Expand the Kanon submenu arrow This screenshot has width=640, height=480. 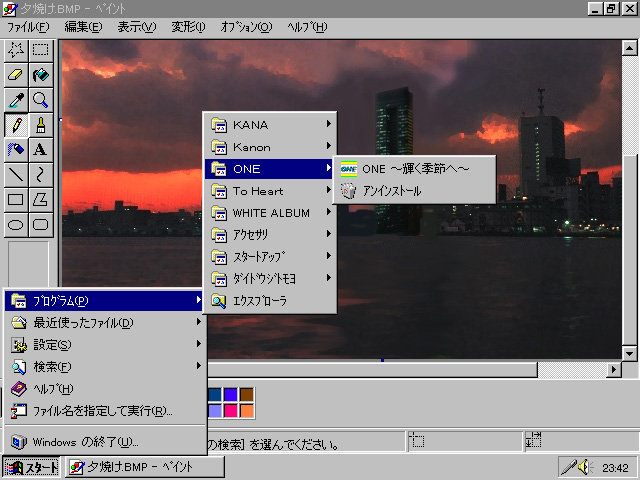(329, 146)
